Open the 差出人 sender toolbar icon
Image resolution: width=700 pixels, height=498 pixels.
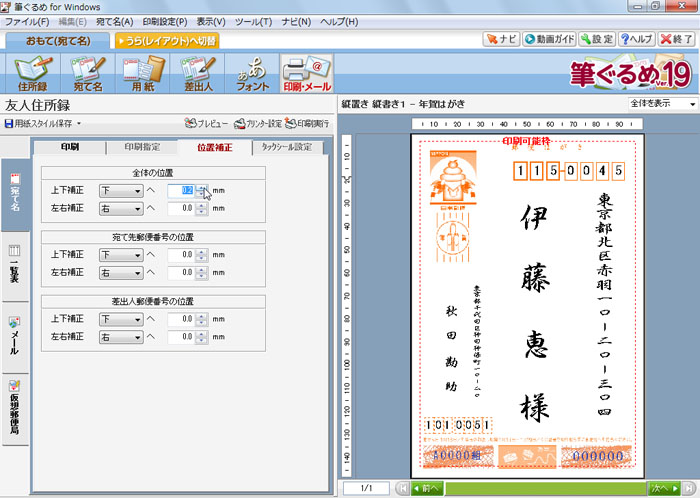197,74
